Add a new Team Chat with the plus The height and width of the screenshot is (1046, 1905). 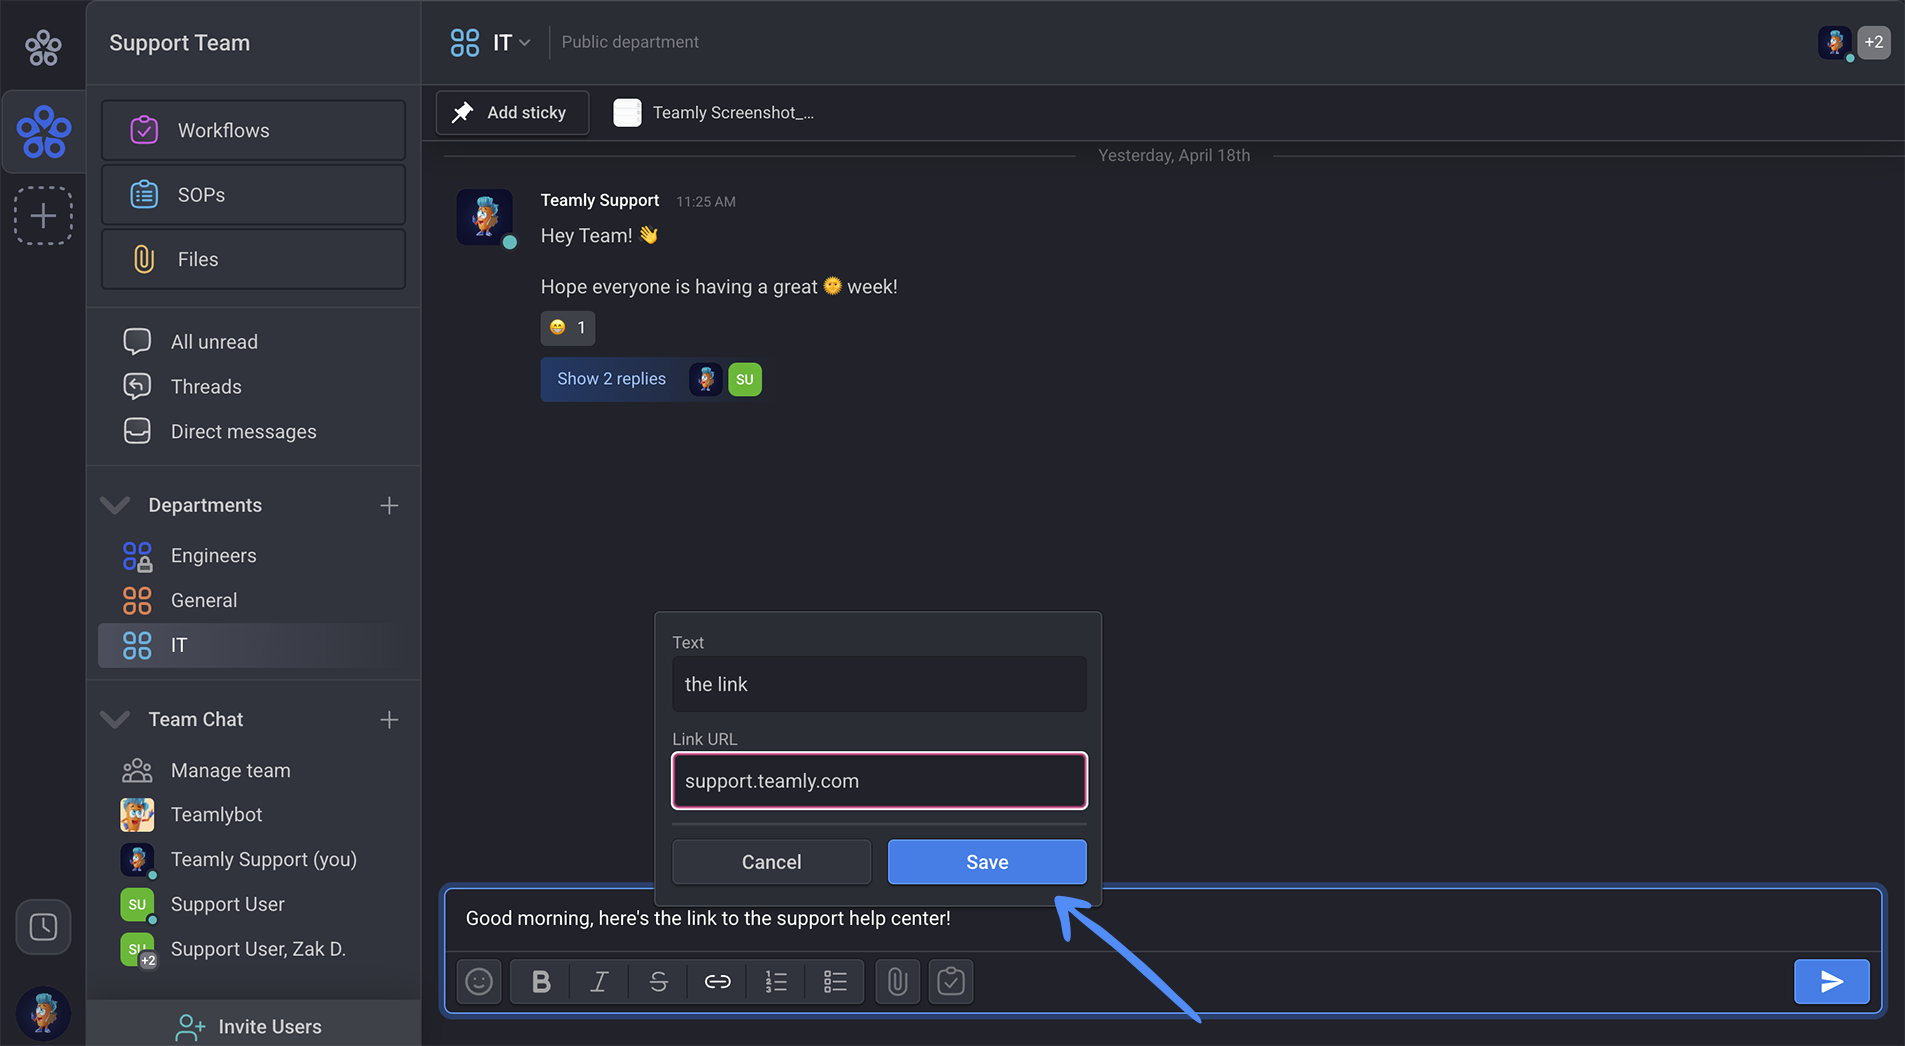tap(389, 720)
